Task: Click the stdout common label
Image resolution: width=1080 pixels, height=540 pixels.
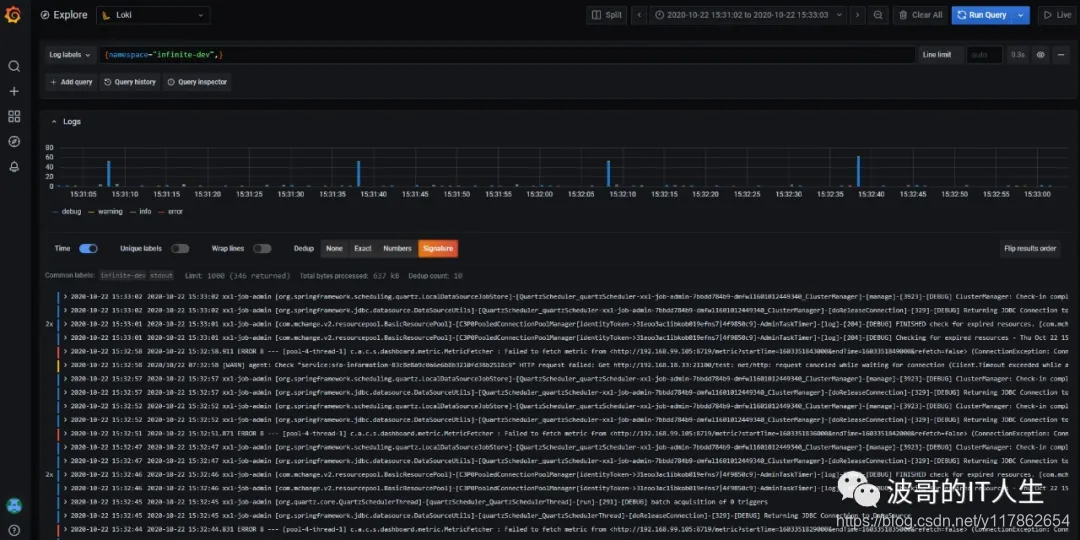Action: point(162,276)
